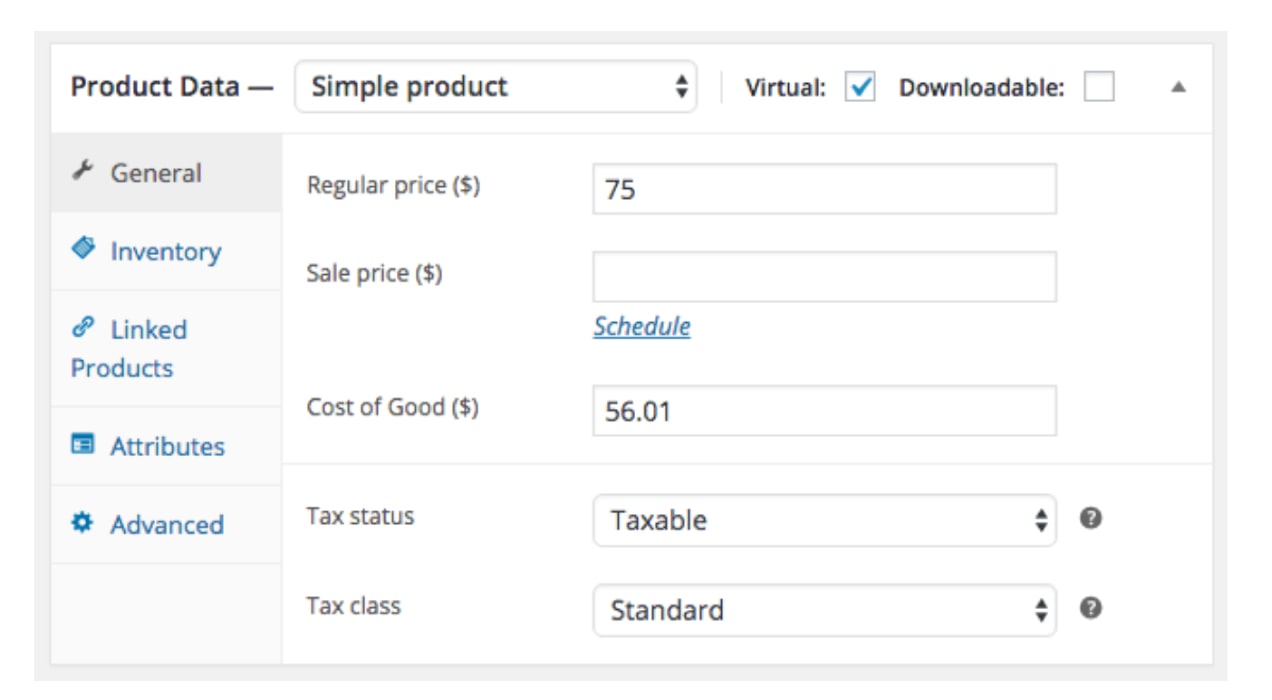Click the Inventory tag icon

point(83,248)
